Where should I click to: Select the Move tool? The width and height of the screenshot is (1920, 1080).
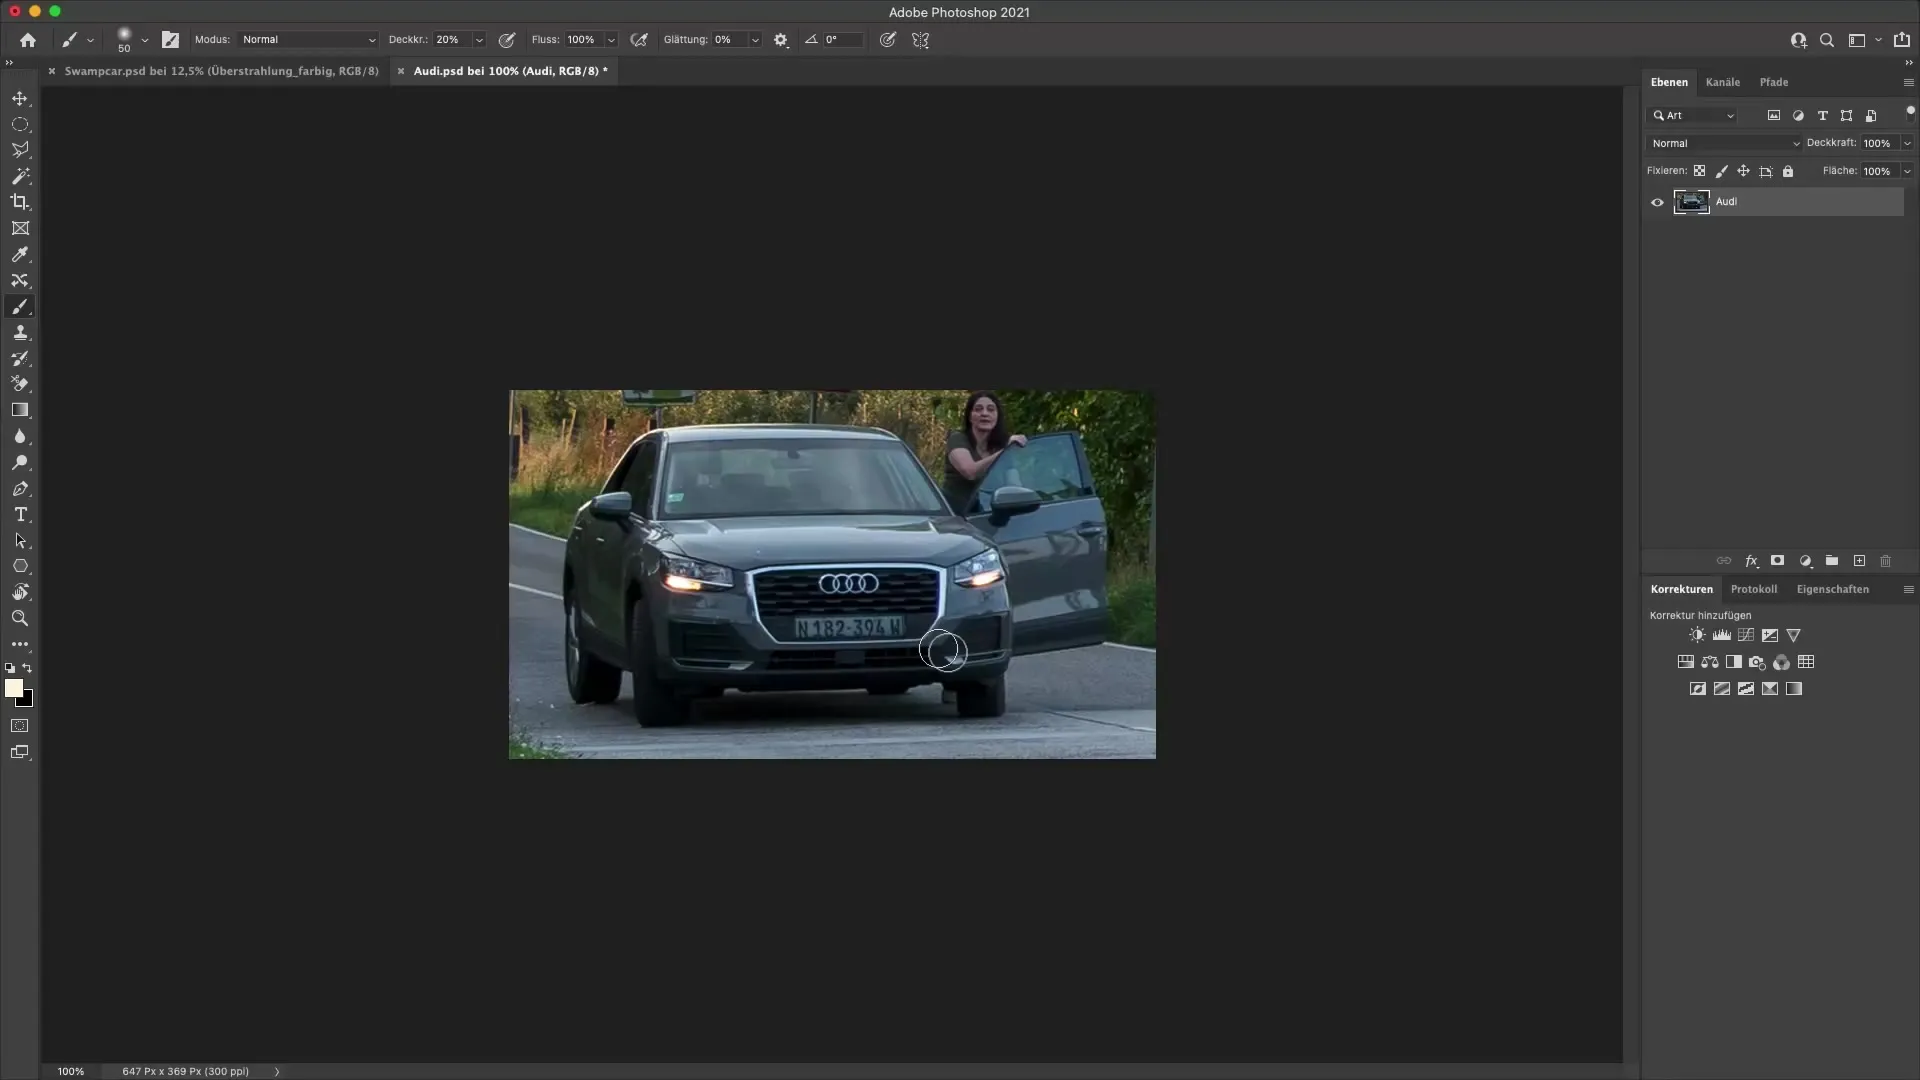20,98
